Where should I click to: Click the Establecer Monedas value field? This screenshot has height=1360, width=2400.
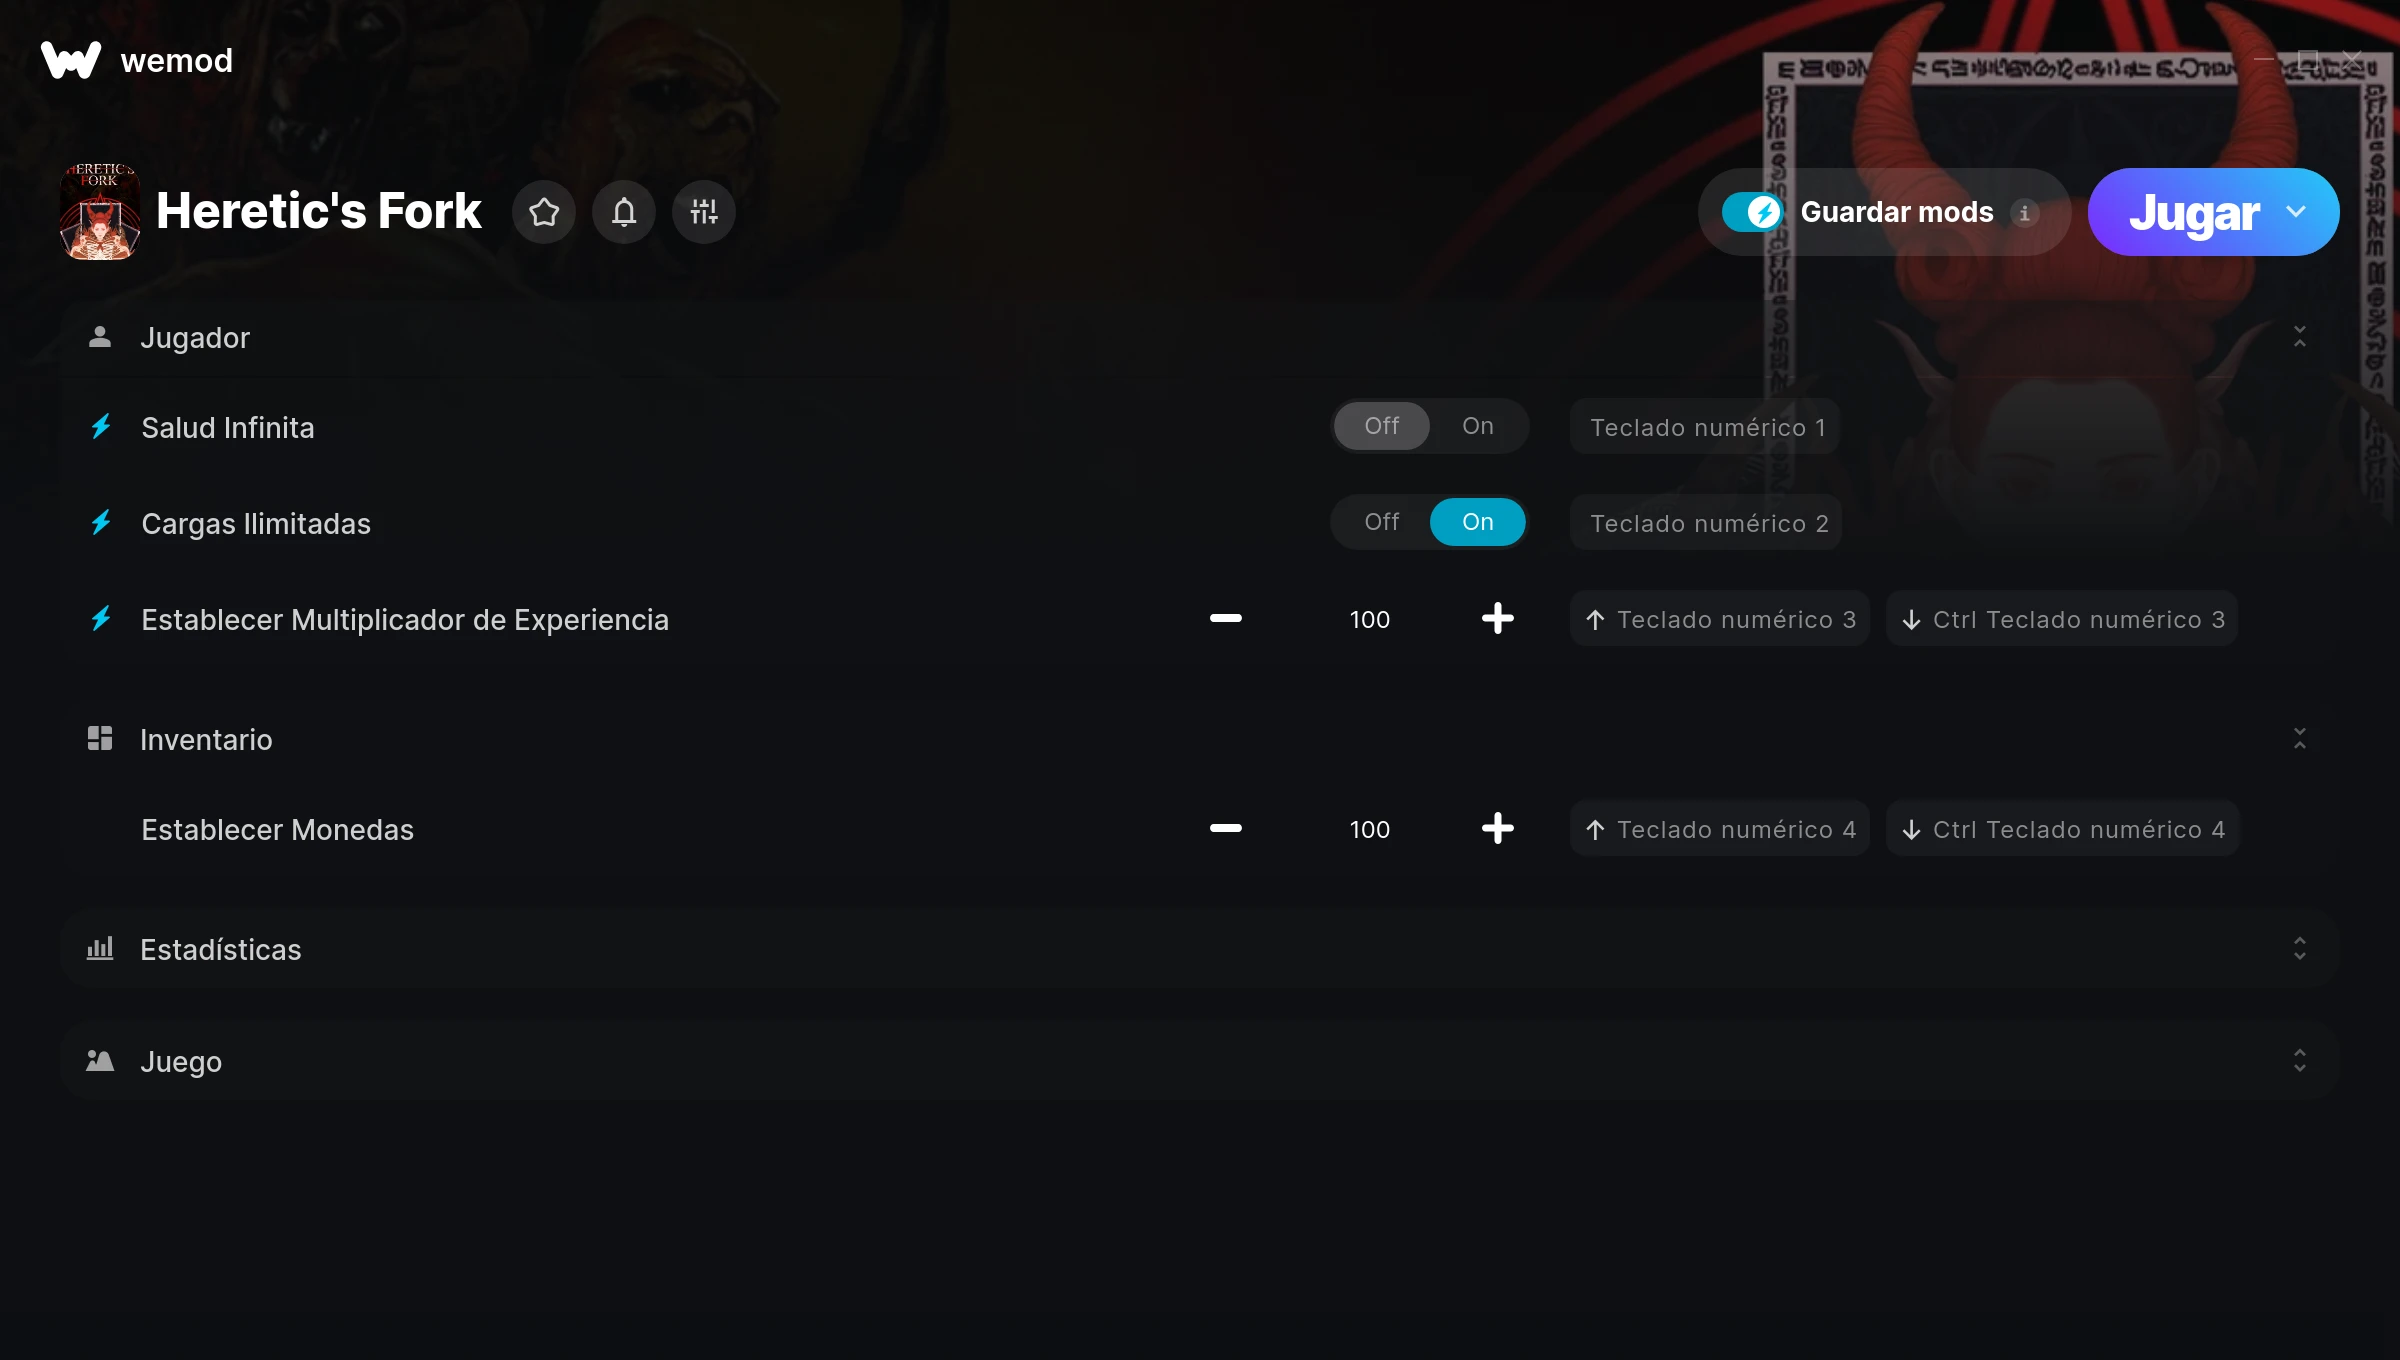click(x=1369, y=829)
